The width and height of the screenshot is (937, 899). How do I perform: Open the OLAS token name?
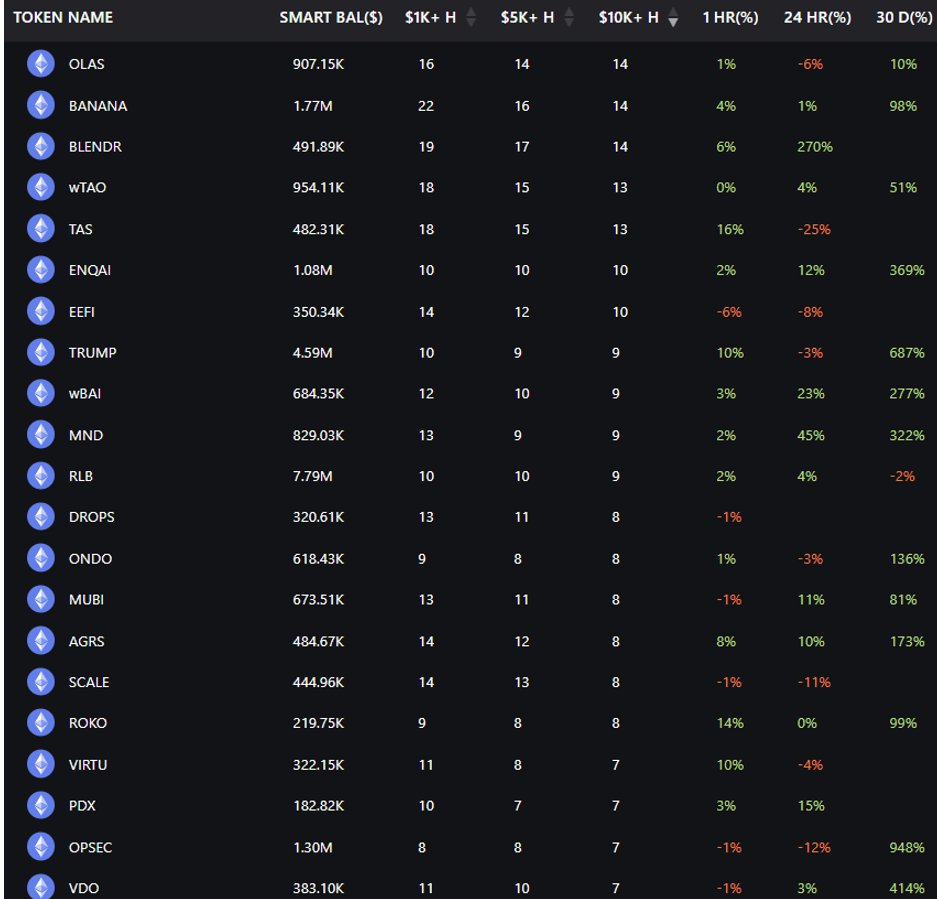coord(87,64)
